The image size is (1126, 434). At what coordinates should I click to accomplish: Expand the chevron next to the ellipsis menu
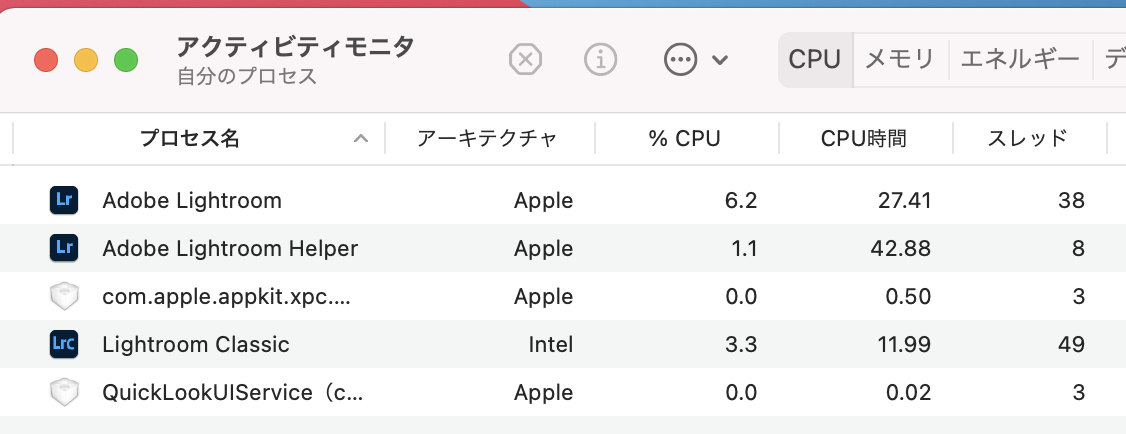click(720, 60)
